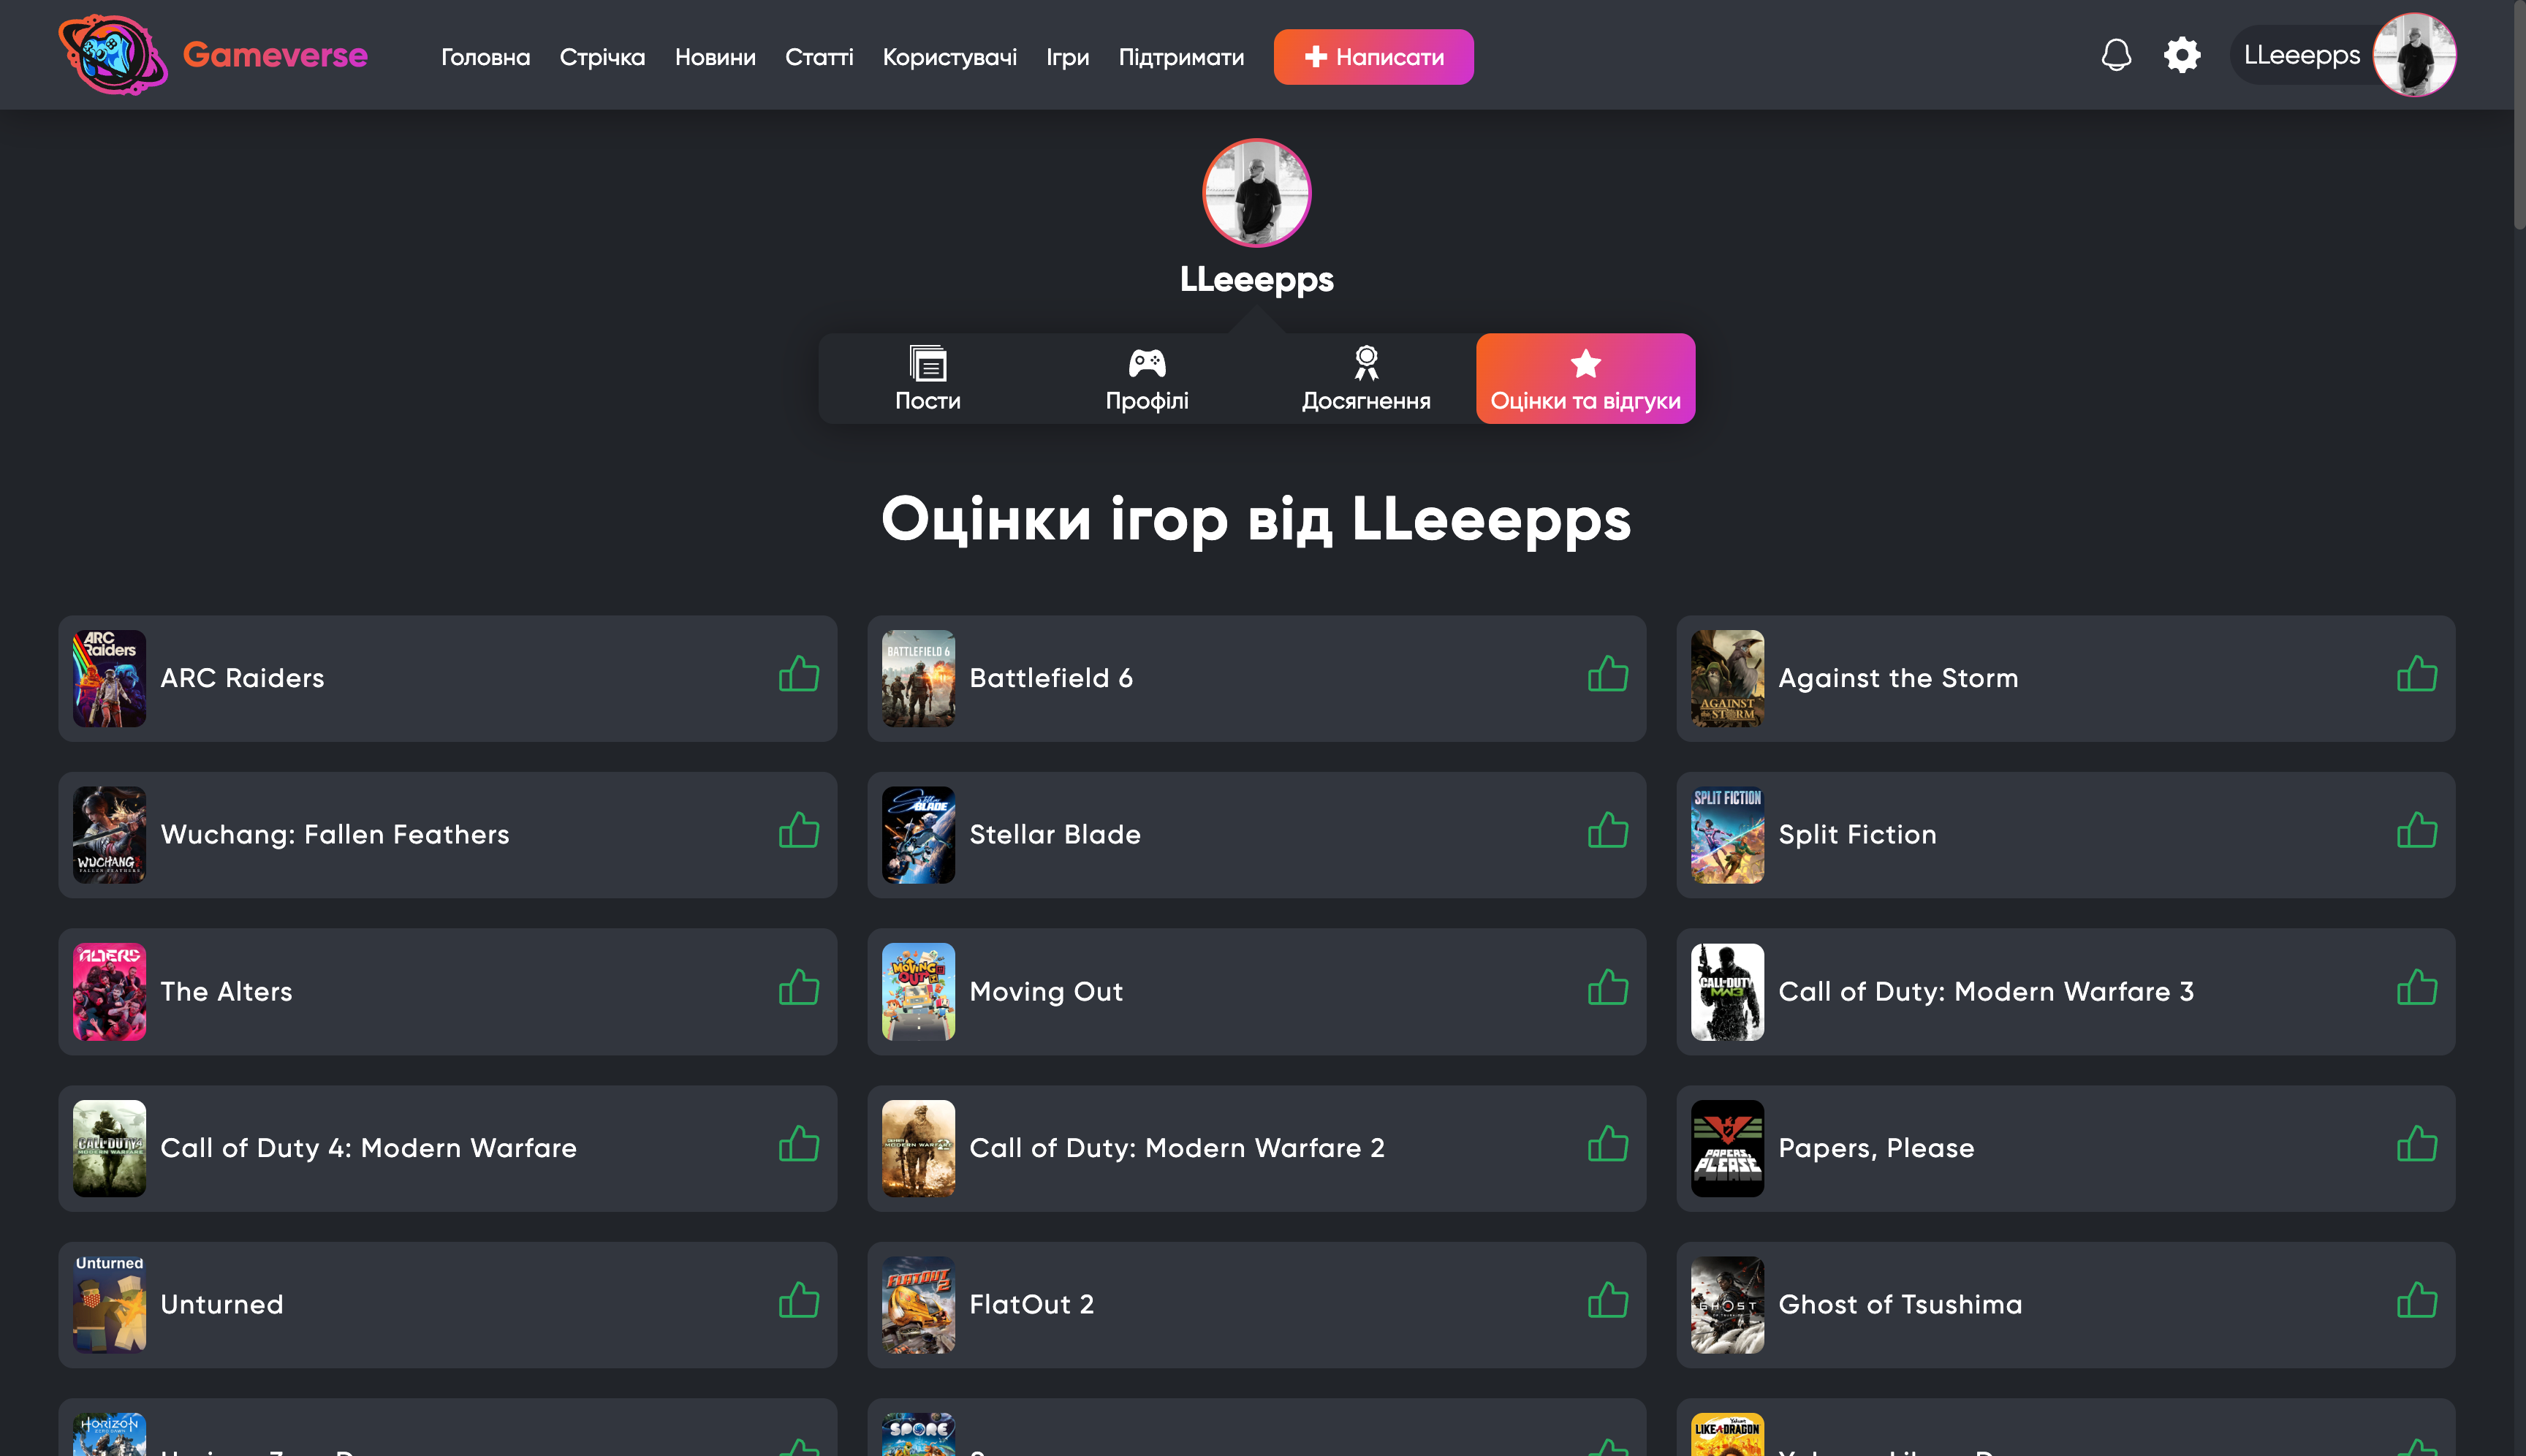Open the notifications bell icon
Viewport: 2526px width, 1456px height.
[x=2116, y=55]
